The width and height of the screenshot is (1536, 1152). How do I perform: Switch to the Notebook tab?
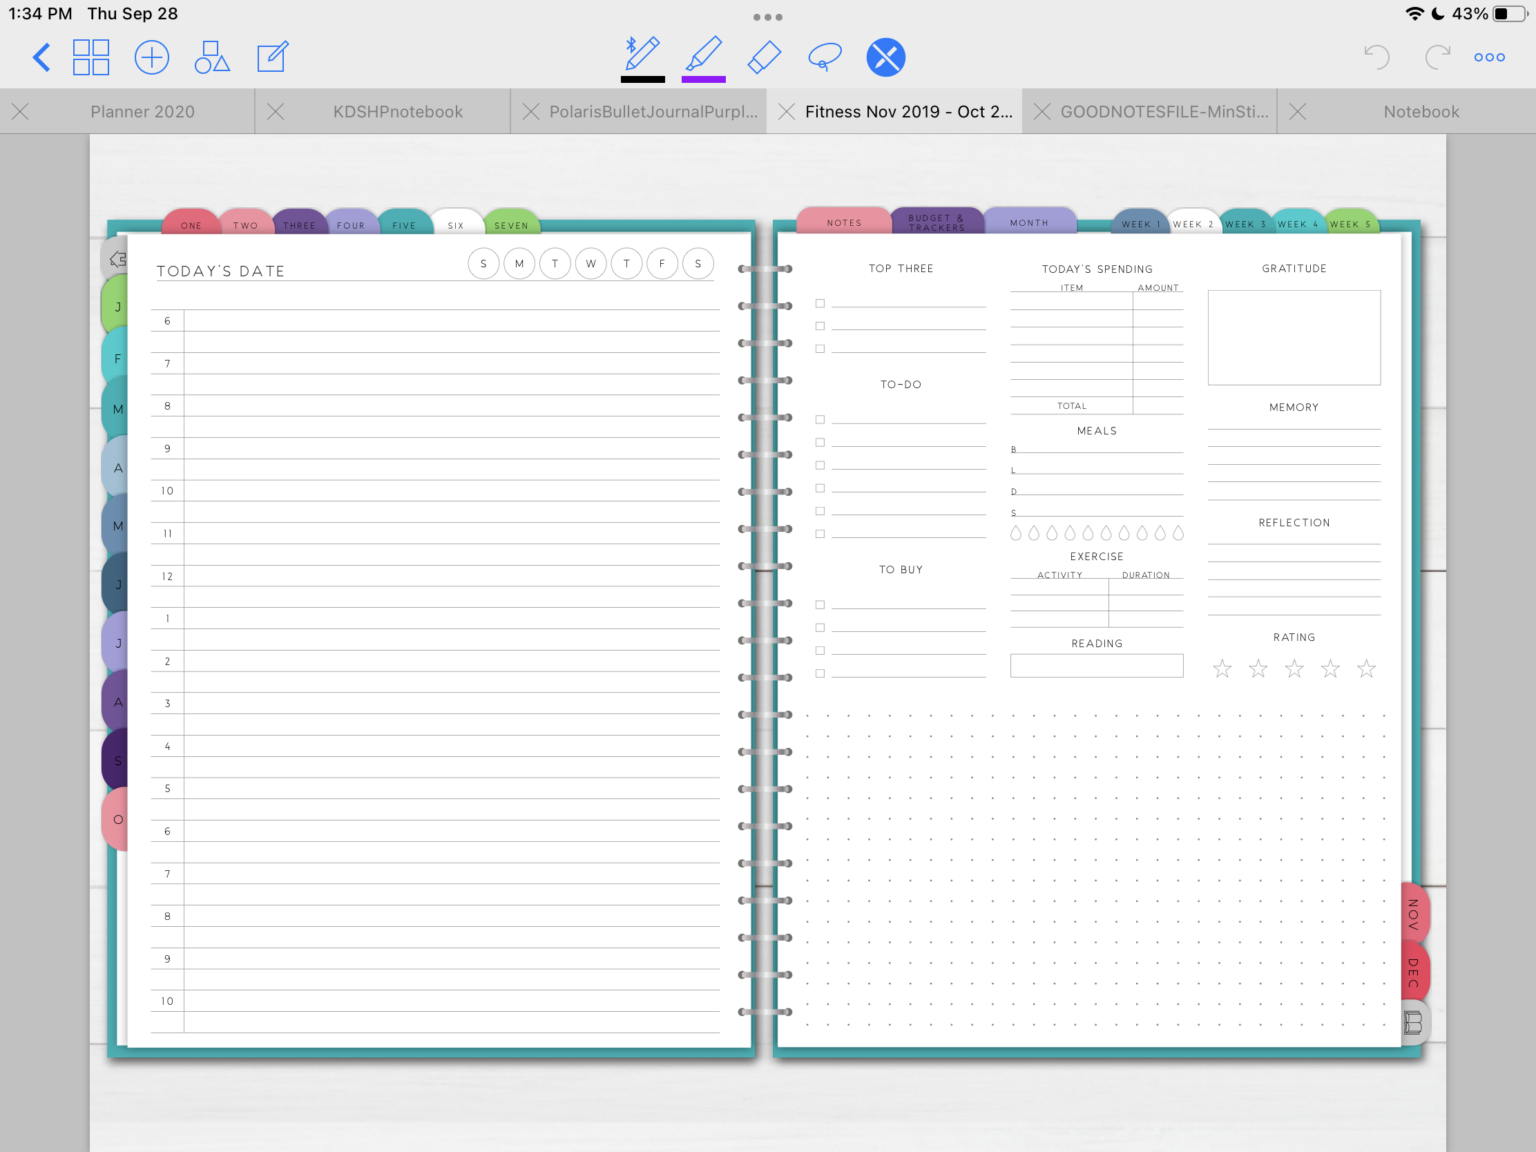[1421, 111]
